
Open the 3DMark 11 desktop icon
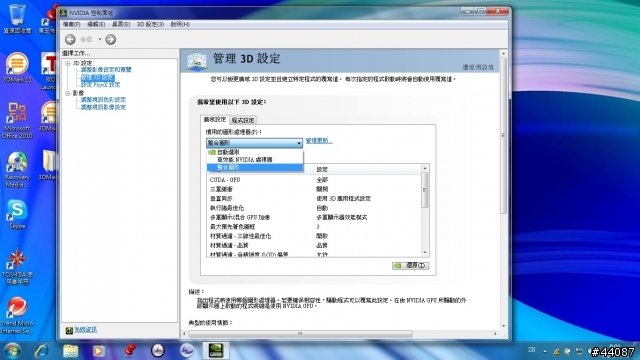(17, 68)
